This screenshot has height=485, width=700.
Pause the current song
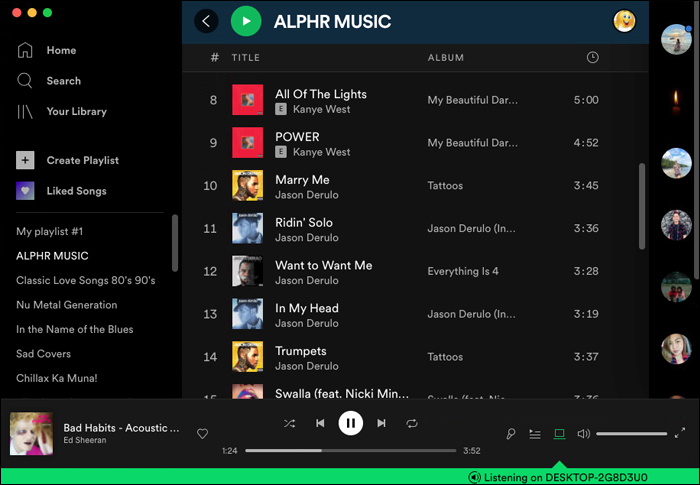click(350, 423)
